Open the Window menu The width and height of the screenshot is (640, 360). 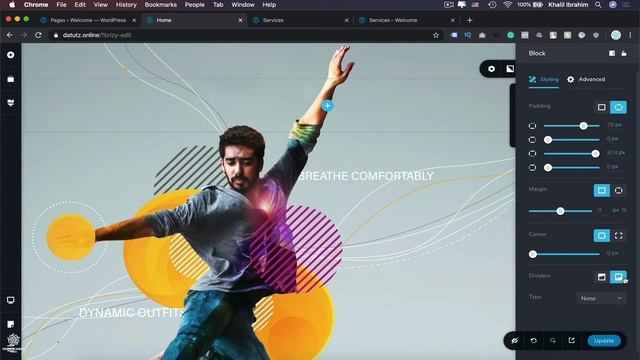[x=243, y=5]
